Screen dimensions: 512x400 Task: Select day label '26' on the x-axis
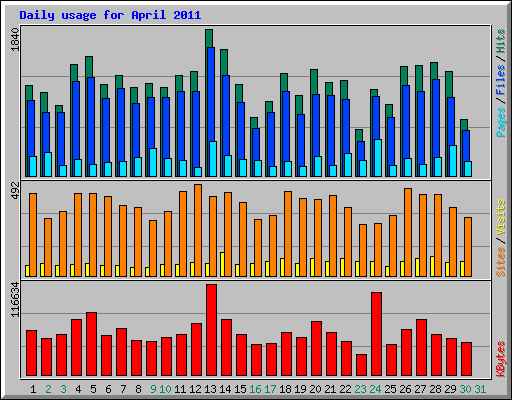(x=405, y=389)
